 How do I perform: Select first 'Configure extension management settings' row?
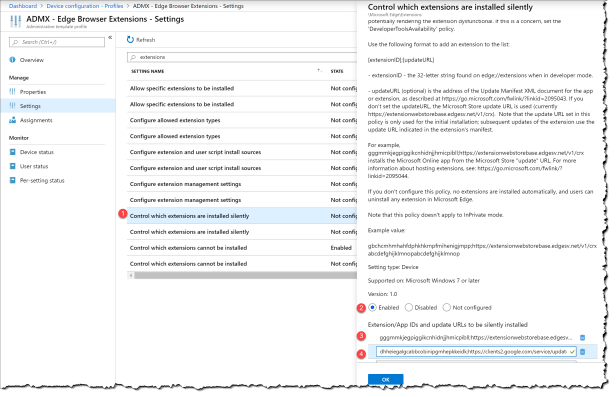[242, 184]
